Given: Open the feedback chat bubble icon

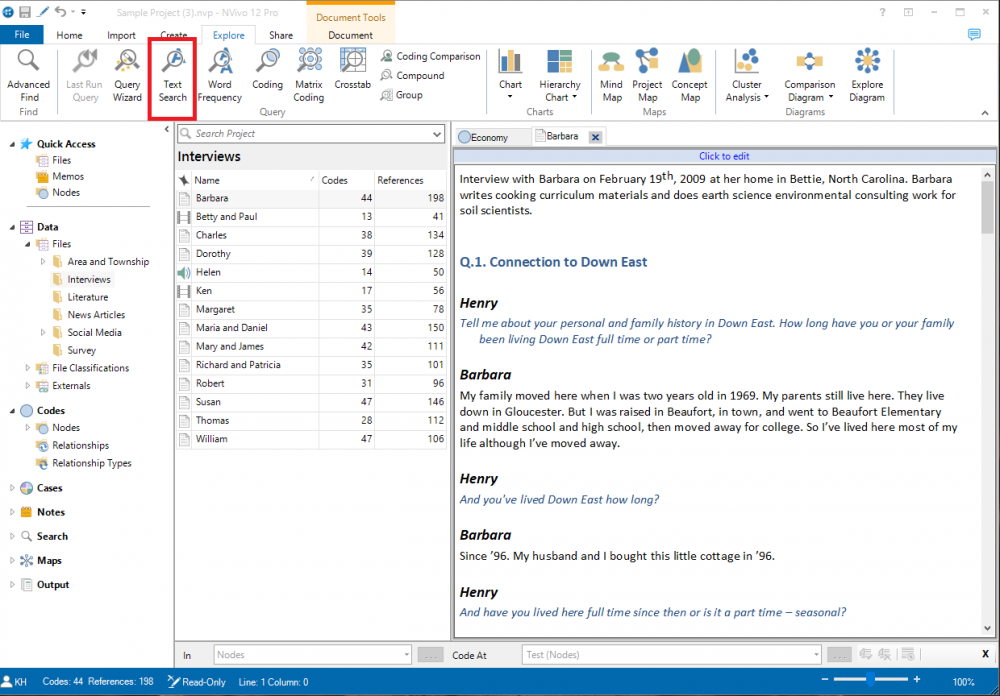Looking at the screenshot, I should 974,34.
